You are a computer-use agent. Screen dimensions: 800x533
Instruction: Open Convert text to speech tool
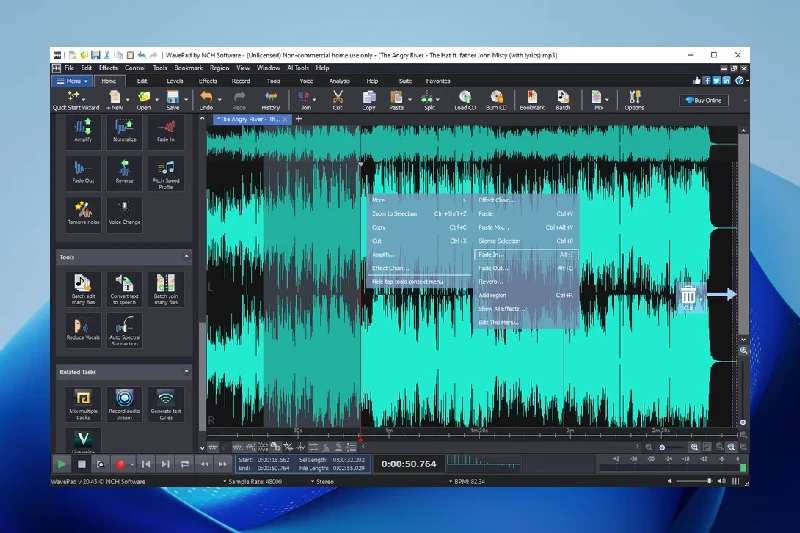pos(124,290)
